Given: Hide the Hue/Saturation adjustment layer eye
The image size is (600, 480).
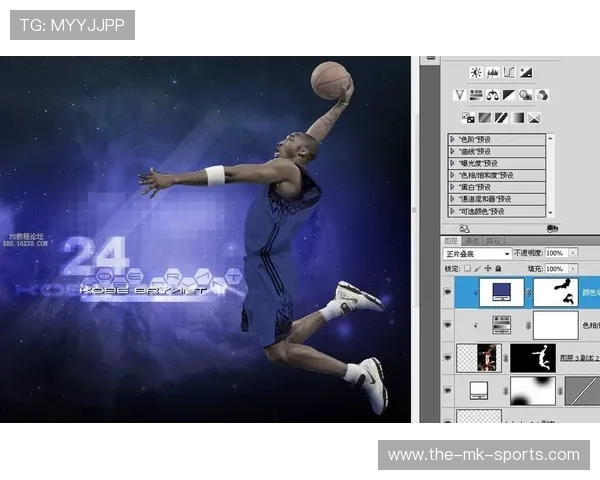Looking at the screenshot, I should click(447, 325).
